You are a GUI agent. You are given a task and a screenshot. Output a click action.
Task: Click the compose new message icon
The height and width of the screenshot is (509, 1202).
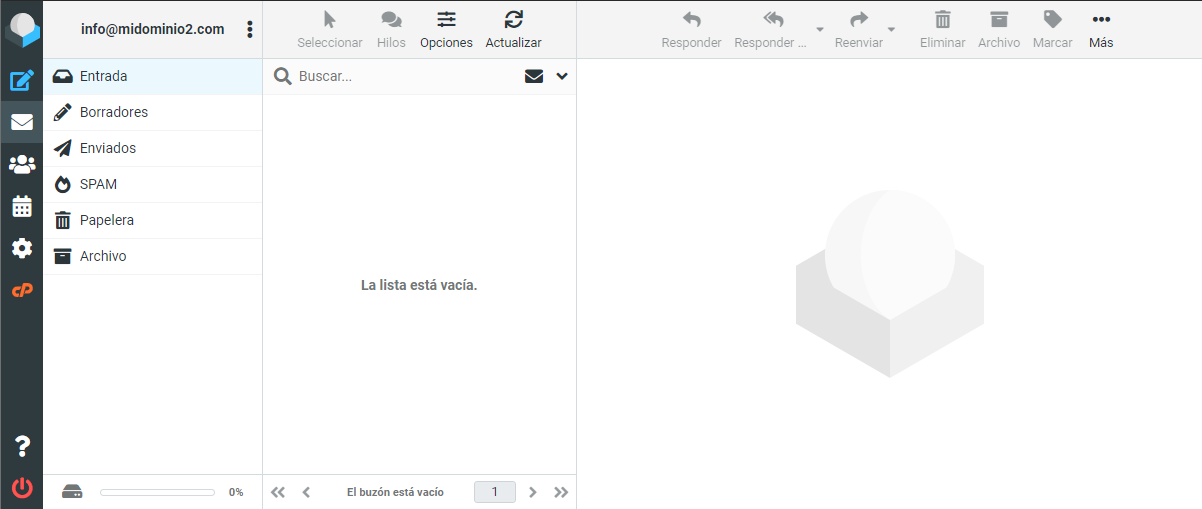21,81
